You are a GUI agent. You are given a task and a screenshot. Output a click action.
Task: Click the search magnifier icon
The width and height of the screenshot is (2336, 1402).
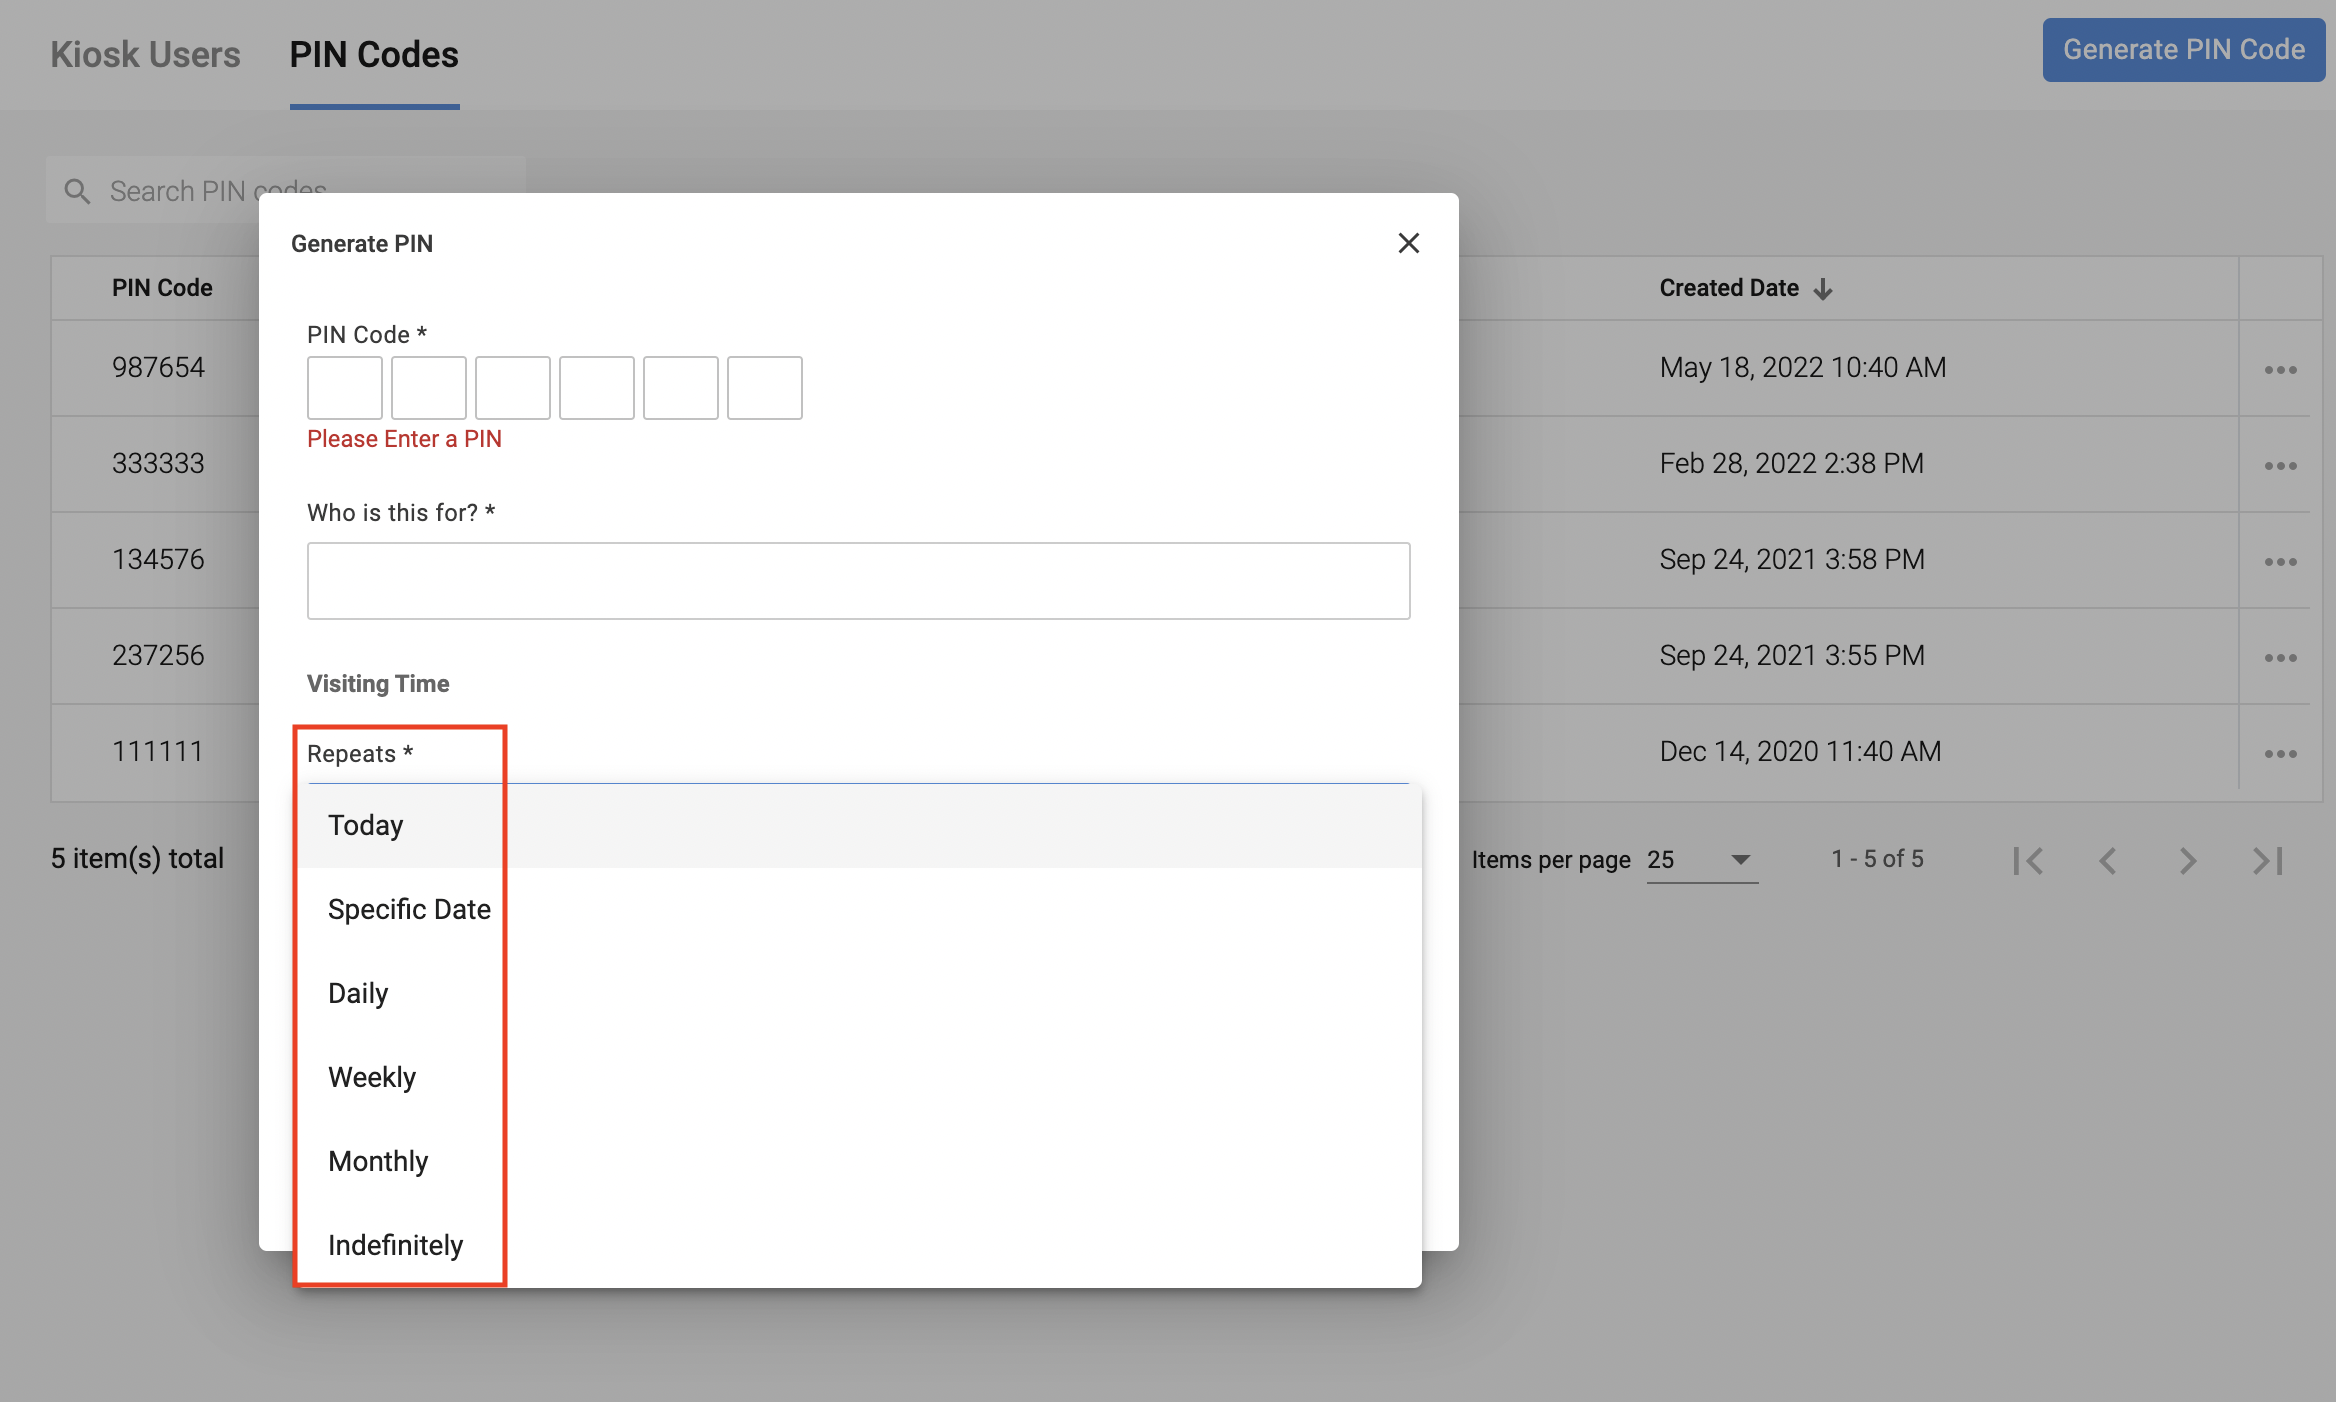(77, 191)
